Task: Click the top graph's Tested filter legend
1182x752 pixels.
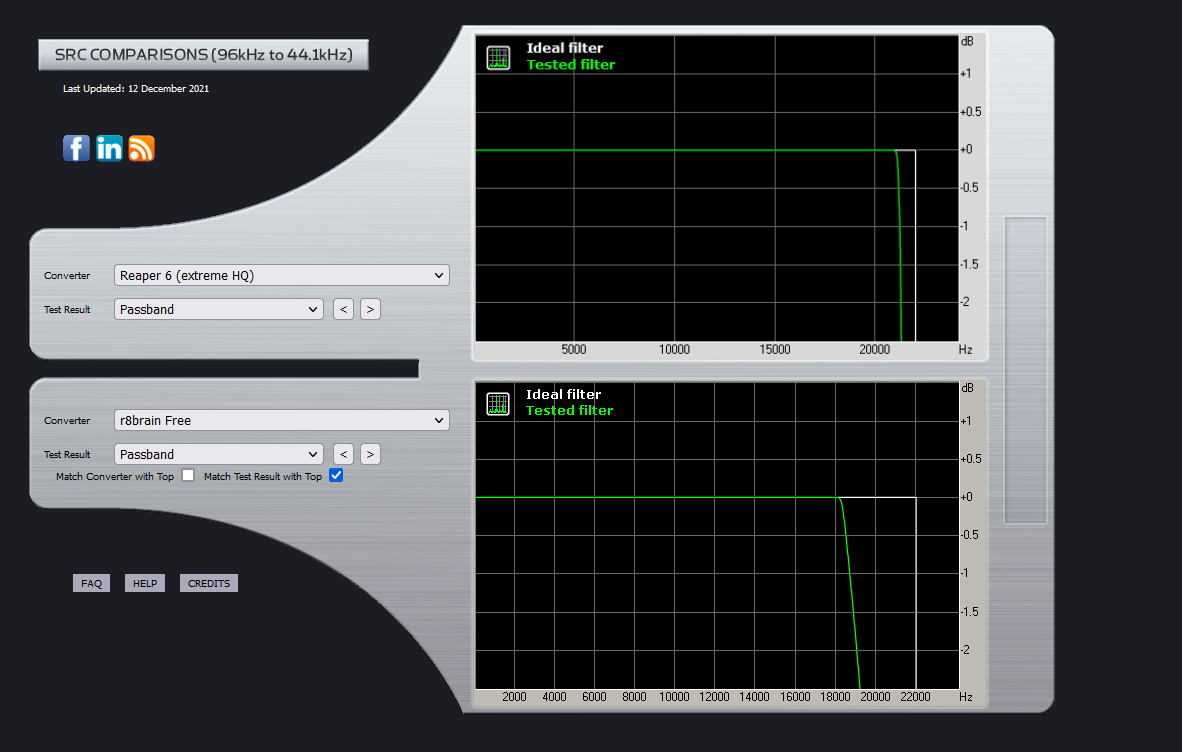Action: pyautogui.click(x=571, y=65)
